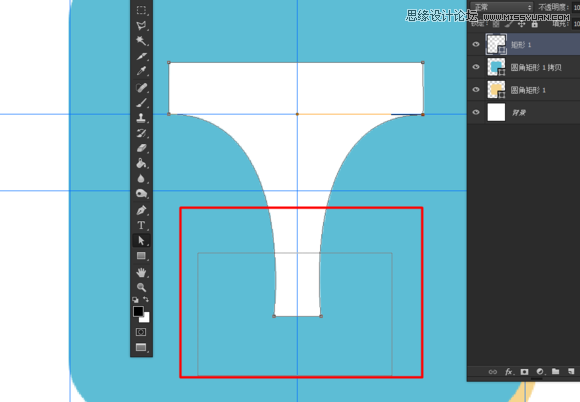Click bottom-left anchor point of shape stem

click(274, 316)
